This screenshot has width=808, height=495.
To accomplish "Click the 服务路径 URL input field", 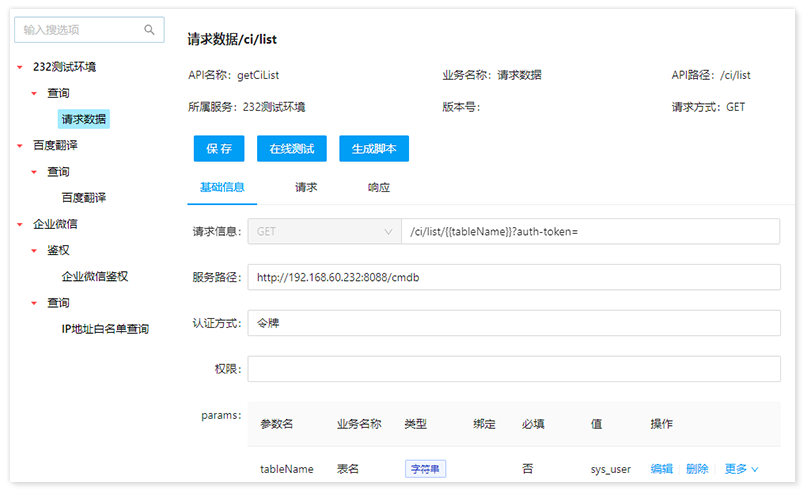I will point(513,277).
